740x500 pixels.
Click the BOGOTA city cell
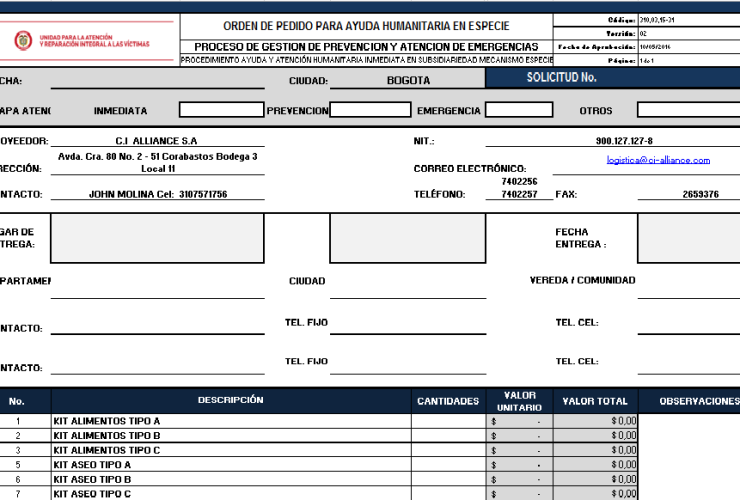[408, 81]
